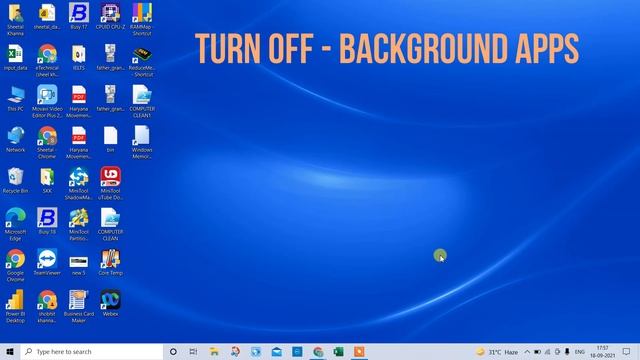Select the Power BI Desktop shortcut
The height and width of the screenshot is (360, 640).
pos(16,300)
